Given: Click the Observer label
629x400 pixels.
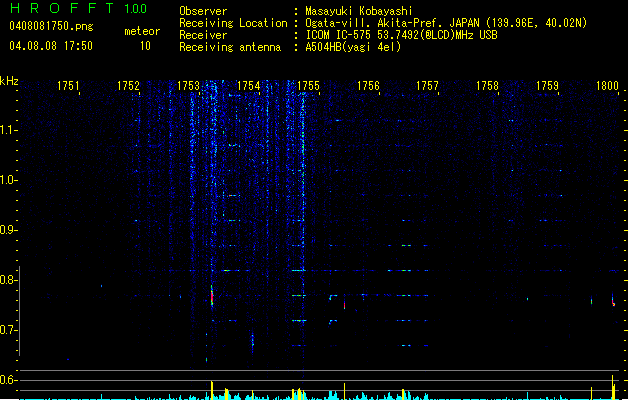Looking at the screenshot, I should click(203, 11).
